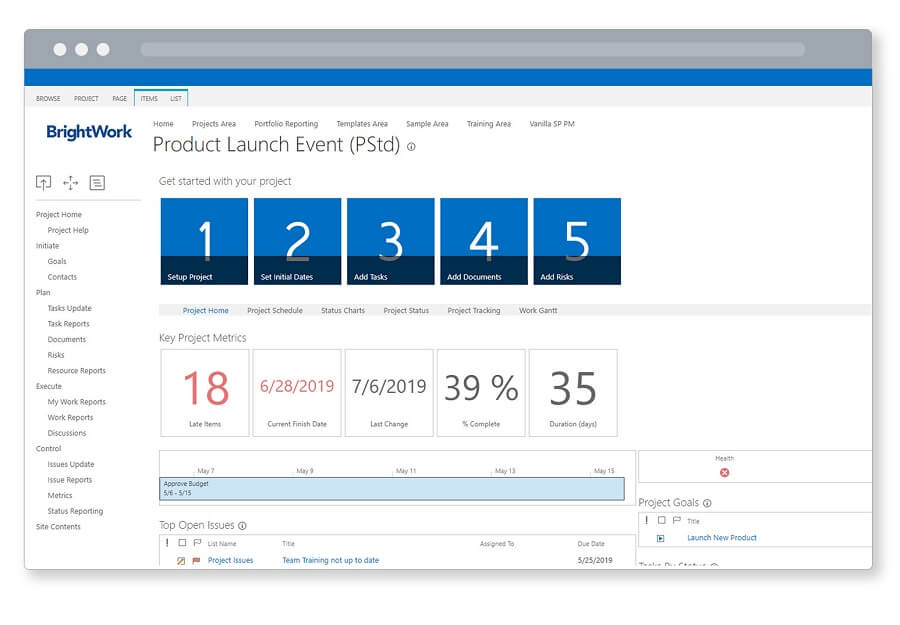This screenshot has width=900, height=625.
Task: Open the Team Training not up to date issue
Action: (330, 561)
